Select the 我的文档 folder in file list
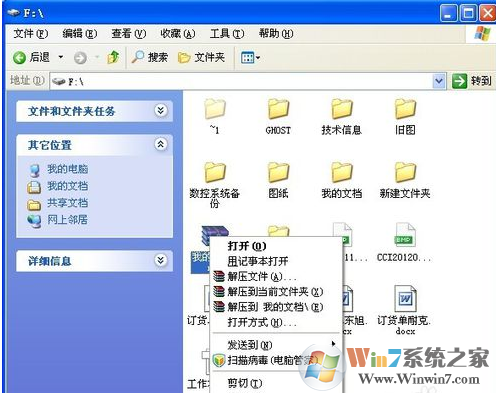 pyautogui.click(x=342, y=172)
